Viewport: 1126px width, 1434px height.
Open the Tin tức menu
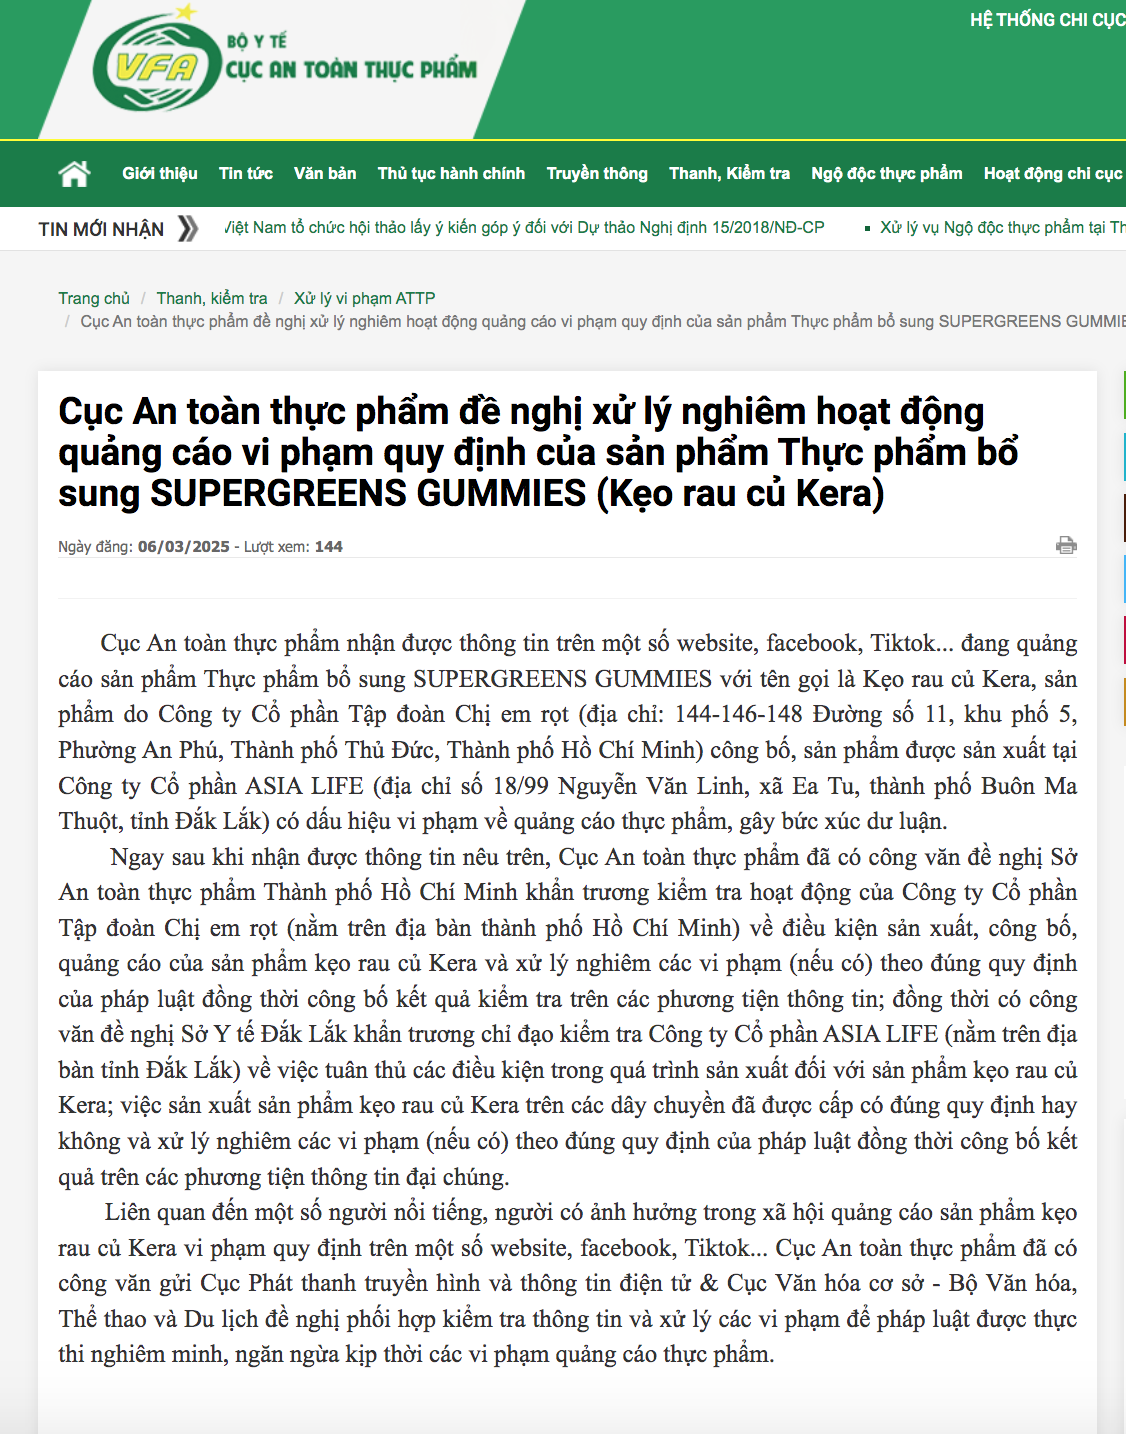coord(246,174)
